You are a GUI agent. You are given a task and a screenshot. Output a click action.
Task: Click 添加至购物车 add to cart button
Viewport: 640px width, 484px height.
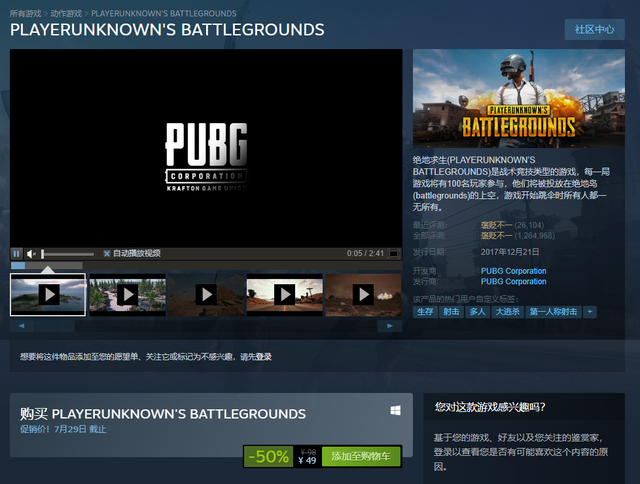coord(361,456)
